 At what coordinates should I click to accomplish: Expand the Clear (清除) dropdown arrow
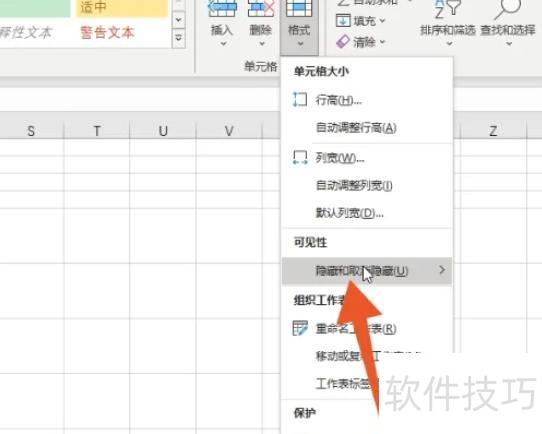coord(382,42)
